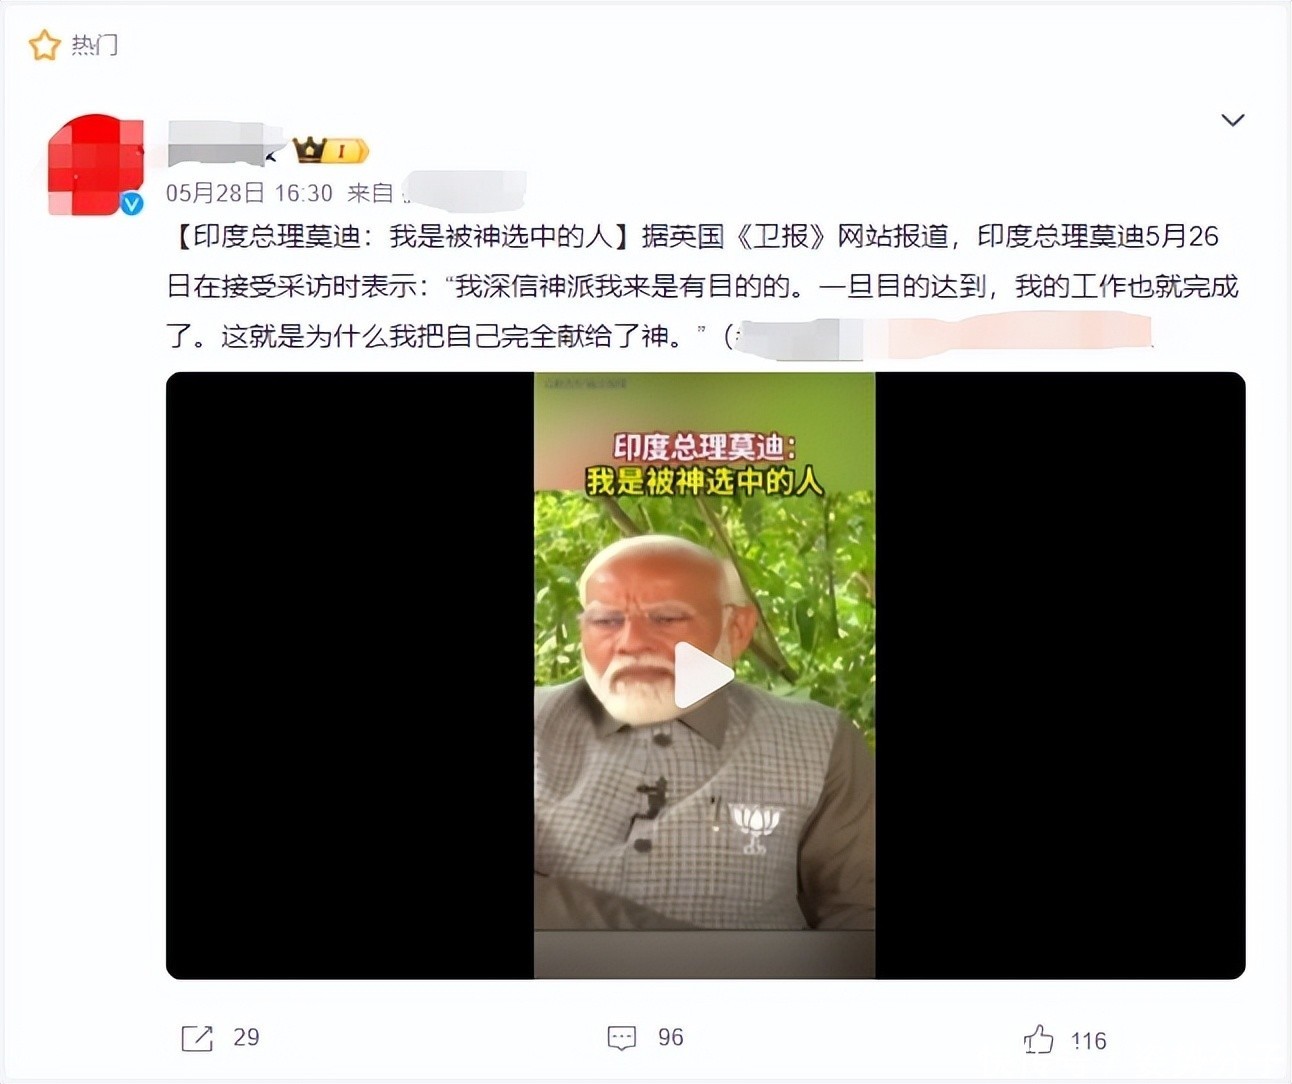Like the post with thumbs-up icon
Image resolution: width=1292 pixels, height=1084 pixels.
(x=1039, y=1040)
